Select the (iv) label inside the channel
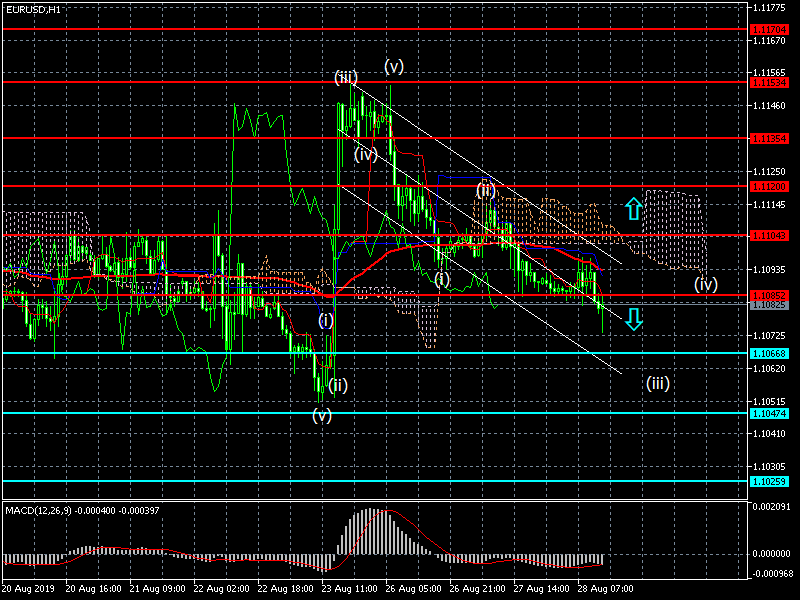The image size is (800, 600). pos(365,154)
